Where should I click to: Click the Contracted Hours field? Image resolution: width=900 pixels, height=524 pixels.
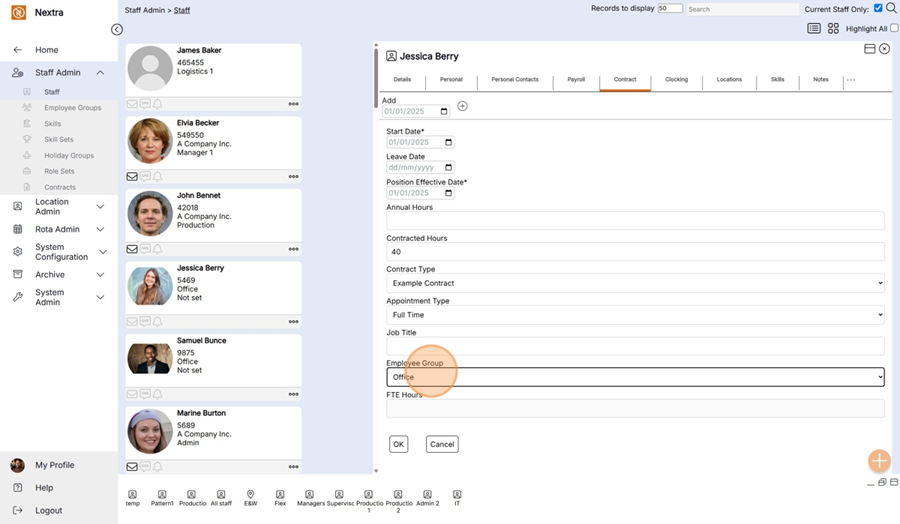(x=635, y=252)
